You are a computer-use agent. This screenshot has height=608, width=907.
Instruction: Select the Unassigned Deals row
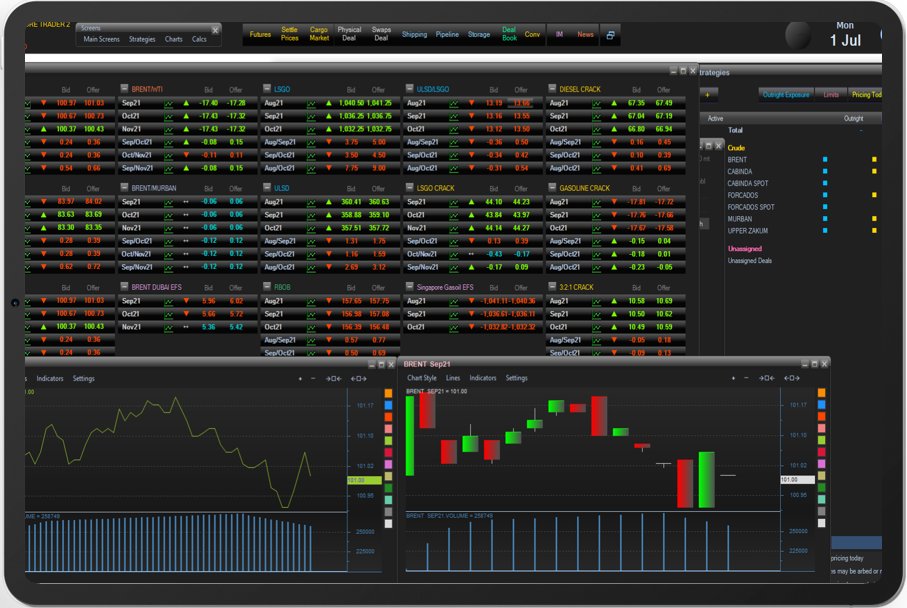[x=750, y=261]
